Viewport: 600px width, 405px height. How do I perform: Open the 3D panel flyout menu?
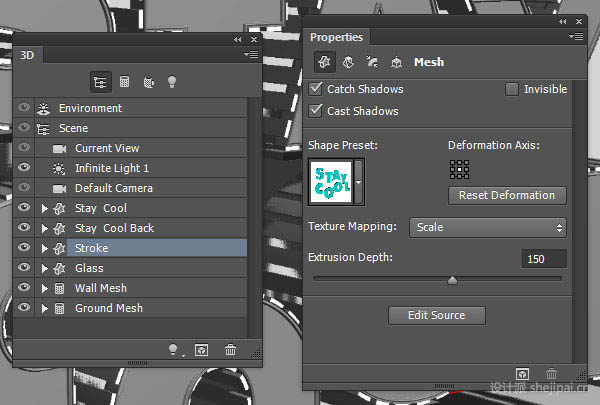[x=251, y=55]
